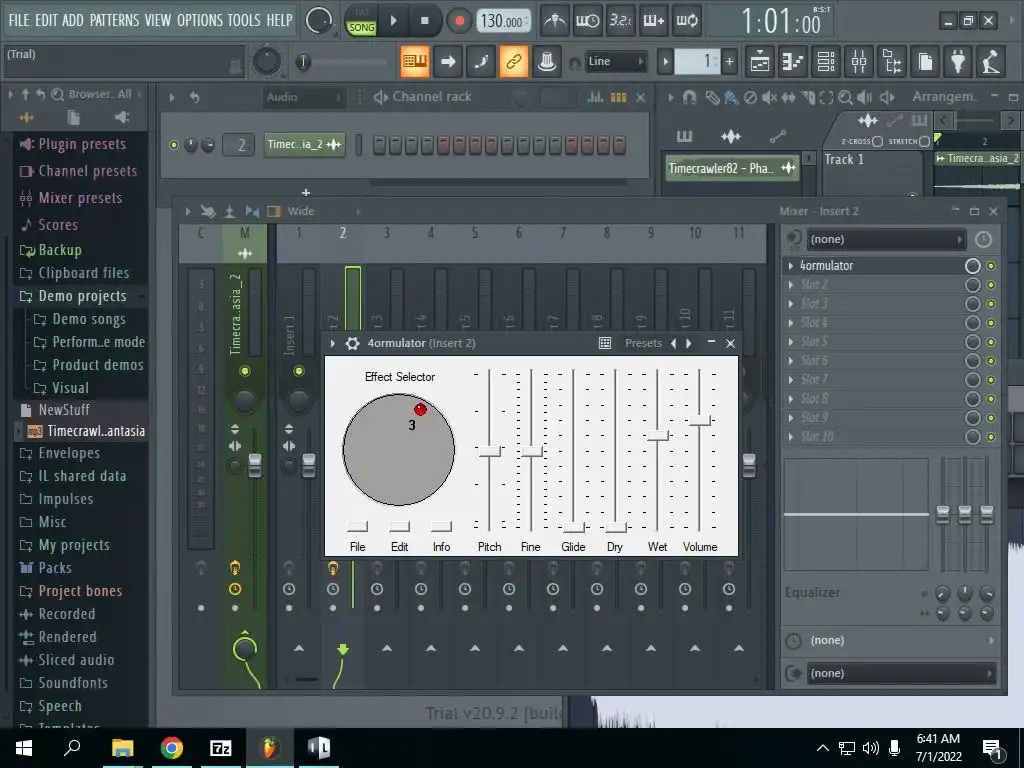Open the playlist view icon
Viewport: 1024px width, 768px height.
pyautogui.click(x=760, y=62)
